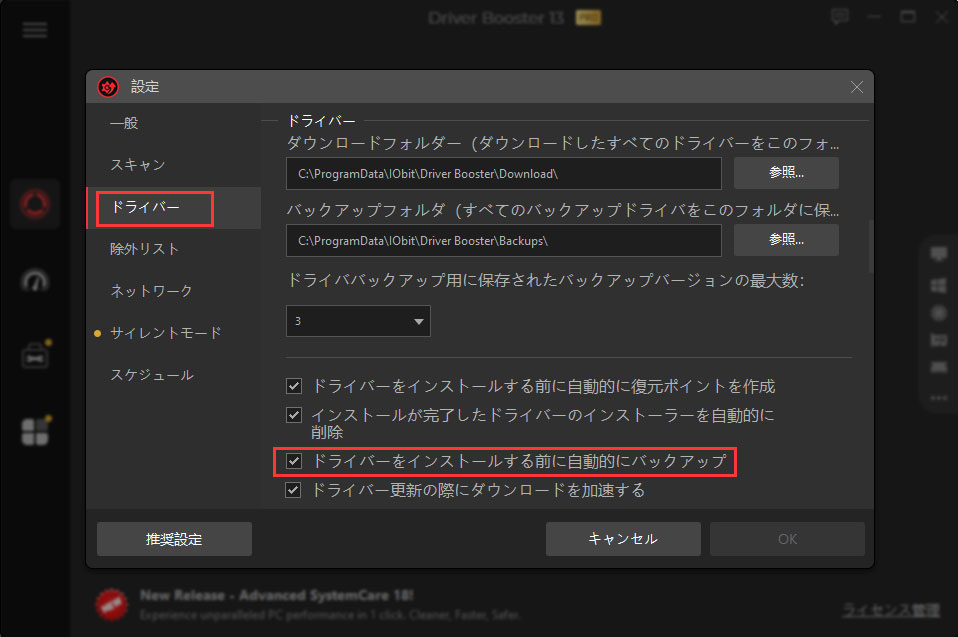
Task: Select the 除外リスト settings tab
Action: pyautogui.click(x=174, y=249)
